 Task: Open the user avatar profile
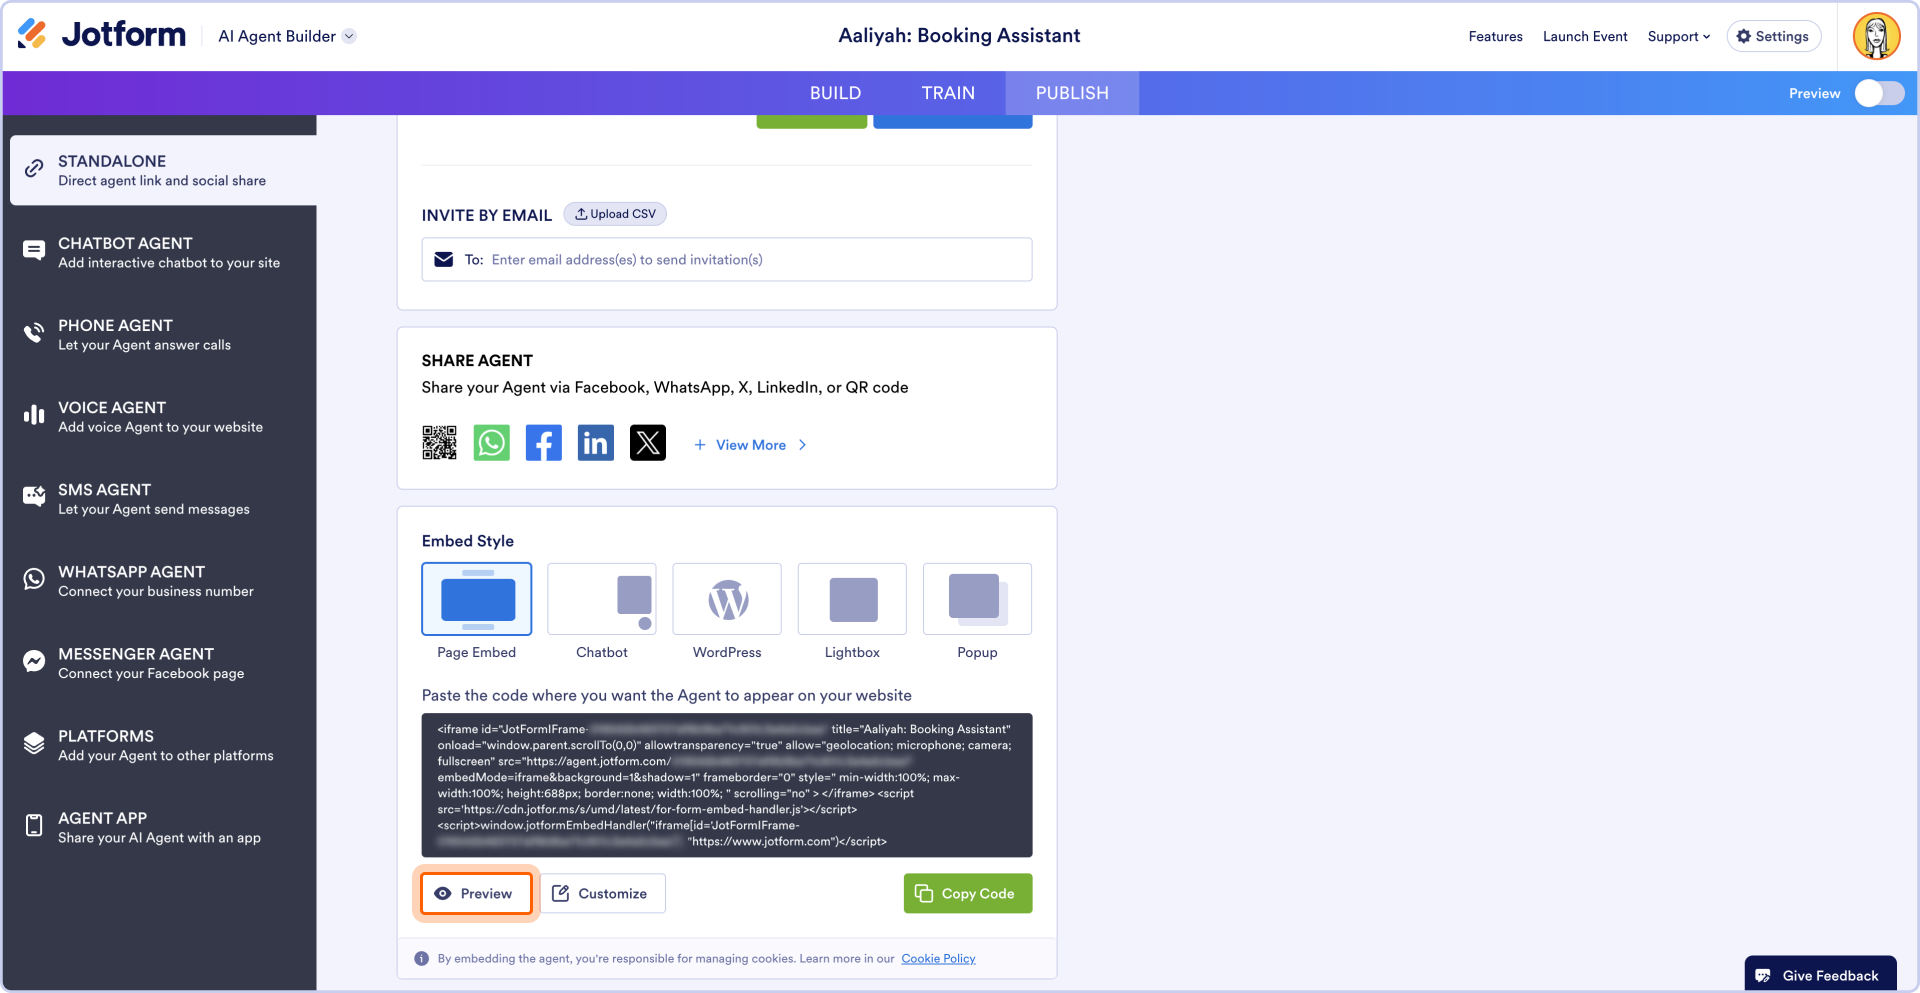pyautogui.click(x=1876, y=36)
